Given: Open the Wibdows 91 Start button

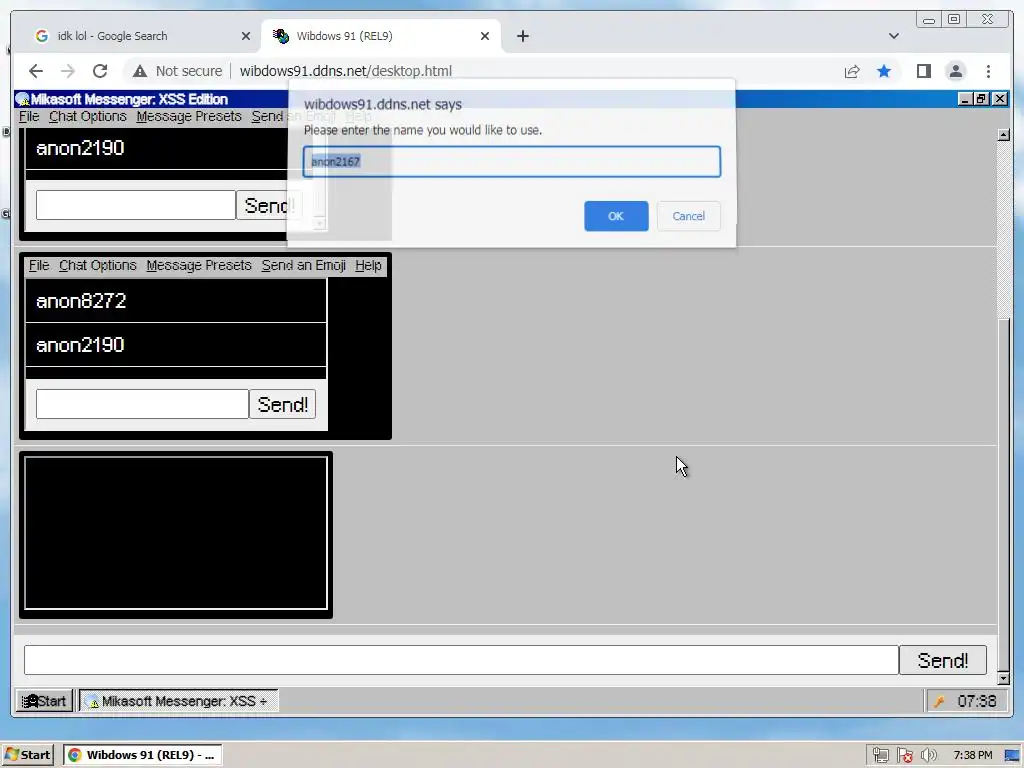Looking at the screenshot, I should [x=44, y=701].
